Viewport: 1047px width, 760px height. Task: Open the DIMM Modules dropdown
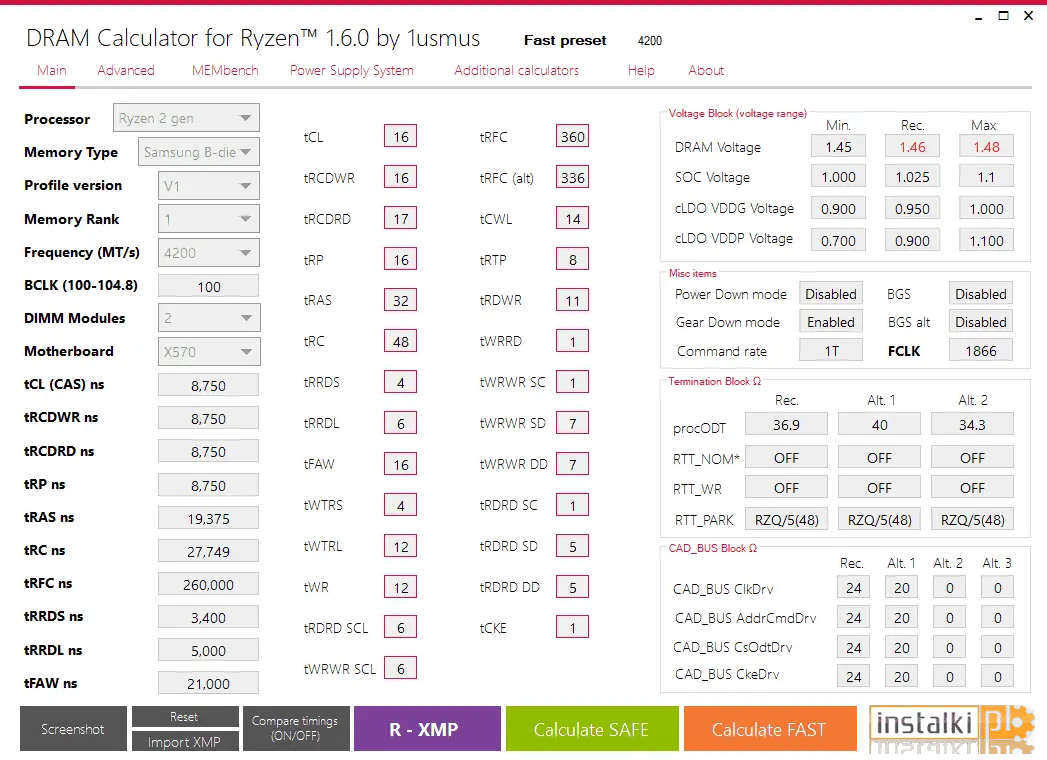[209, 319]
